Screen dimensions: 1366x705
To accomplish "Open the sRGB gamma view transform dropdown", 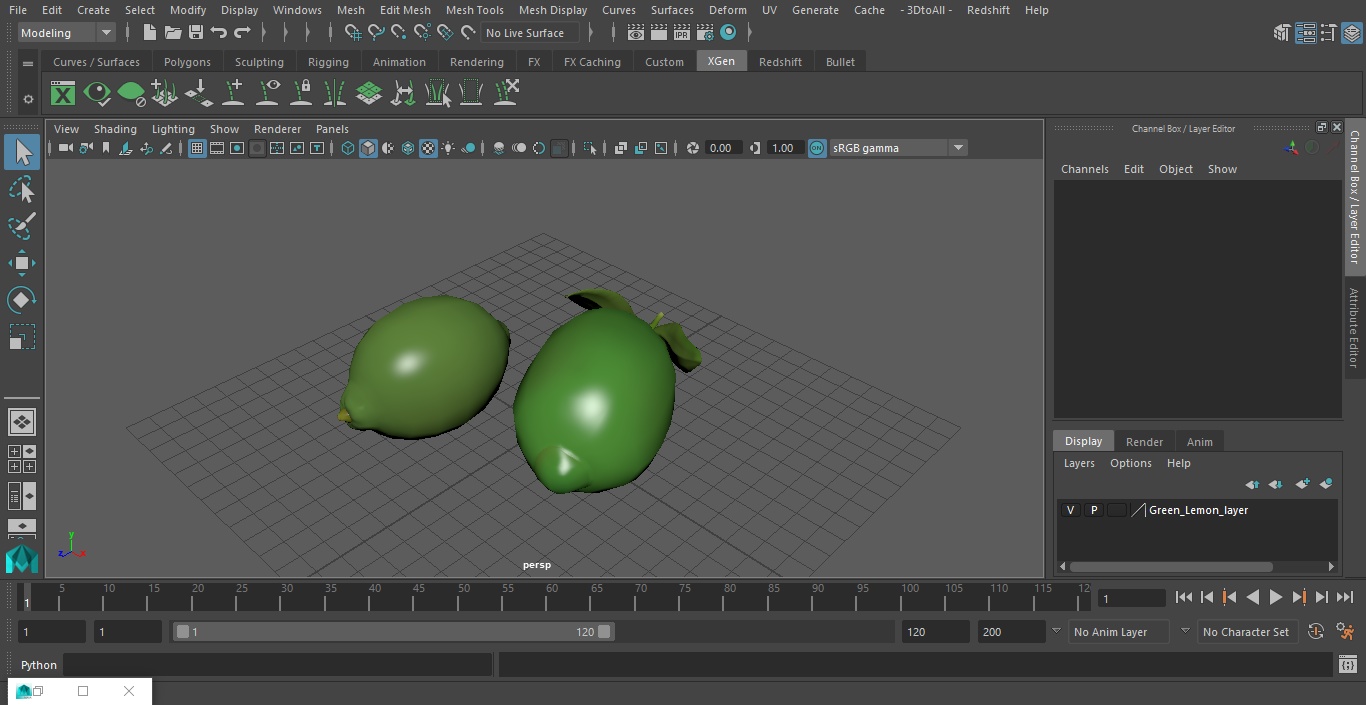I will [x=898, y=148].
